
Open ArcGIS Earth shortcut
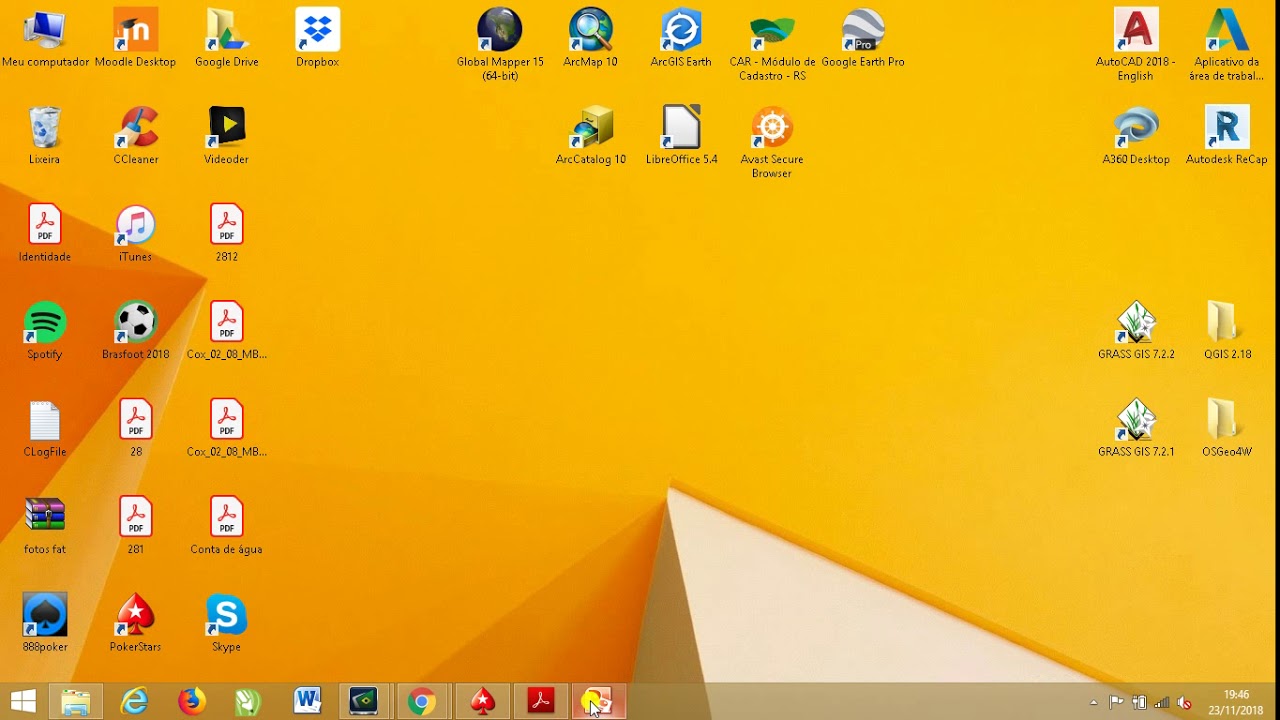pyautogui.click(x=681, y=38)
